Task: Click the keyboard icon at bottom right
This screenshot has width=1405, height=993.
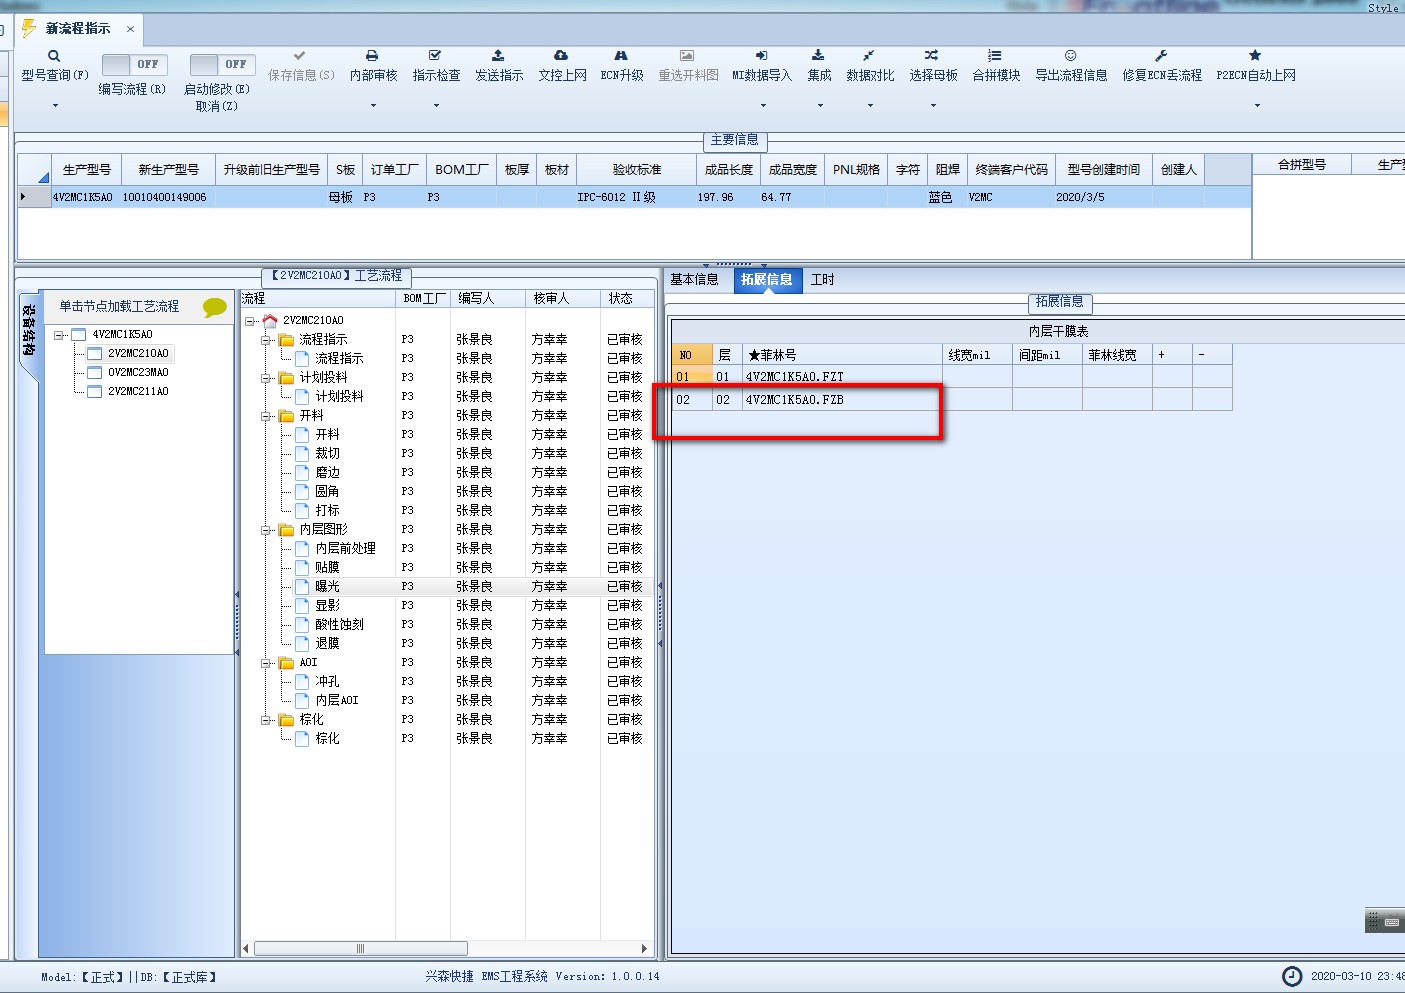Action: click(x=1392, y=922)
